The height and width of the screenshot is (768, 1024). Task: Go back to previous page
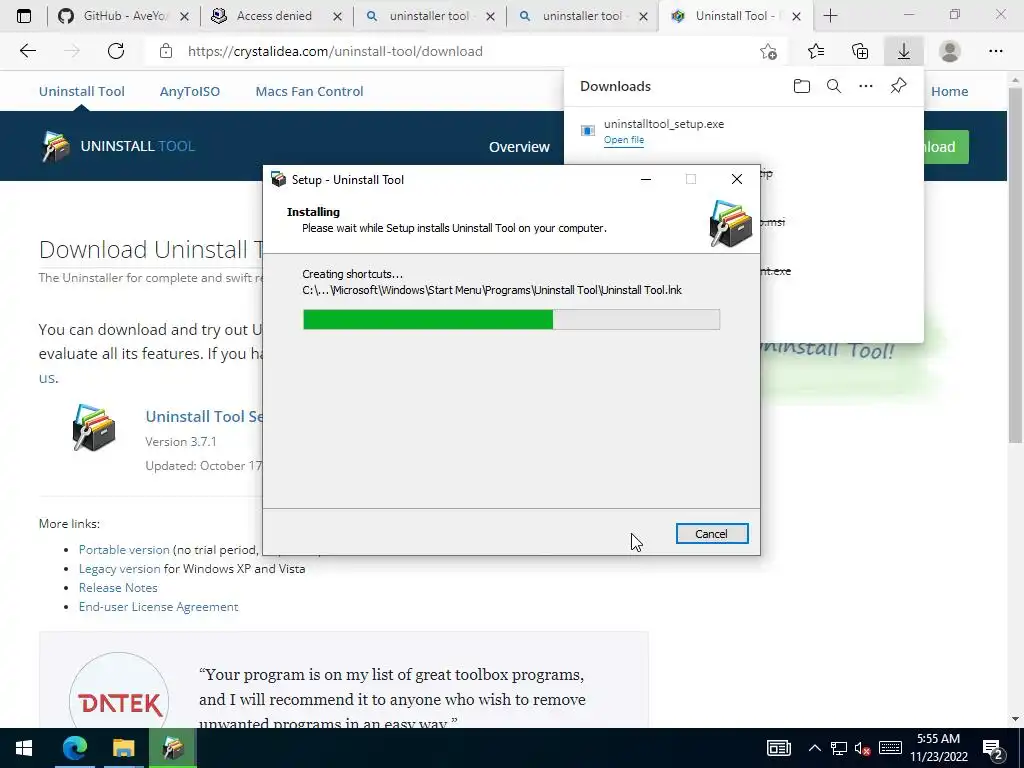(x=27, y=51)
